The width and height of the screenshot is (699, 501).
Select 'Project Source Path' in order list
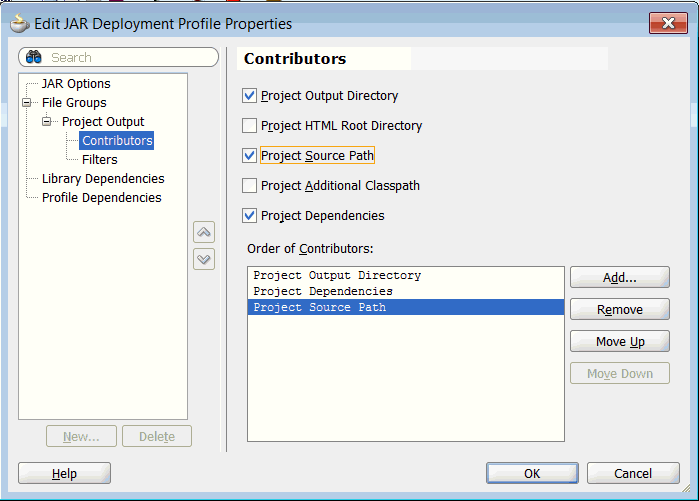(406, 307)
